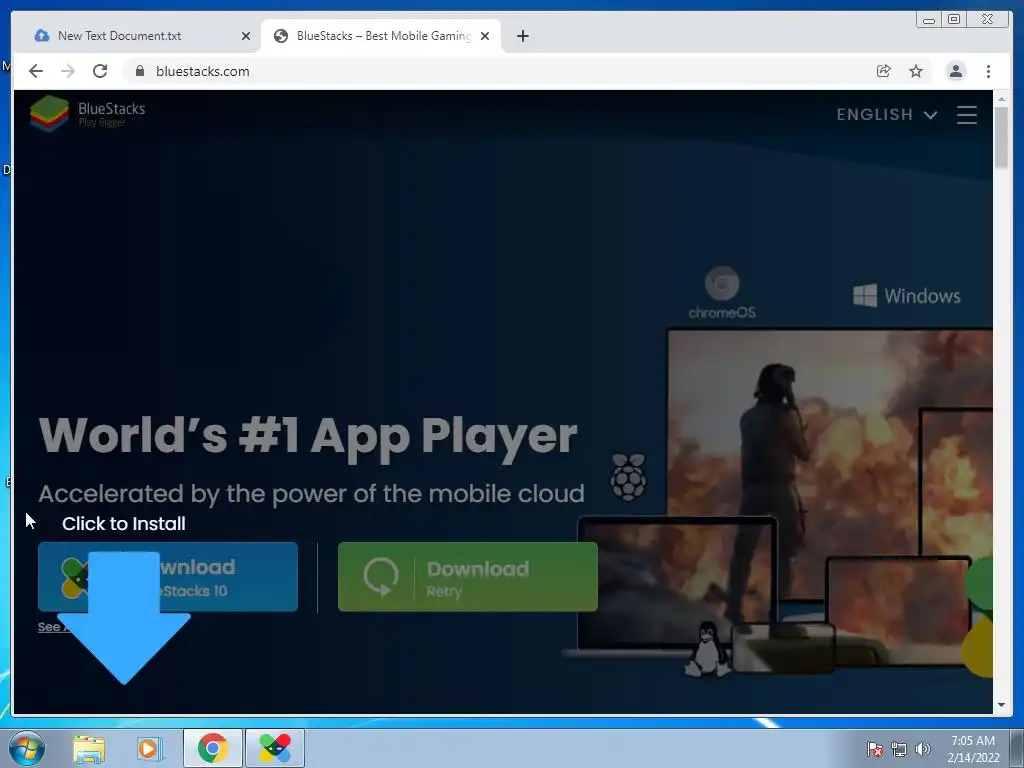Open File Explorer from the taskbar

pos(89,748)
